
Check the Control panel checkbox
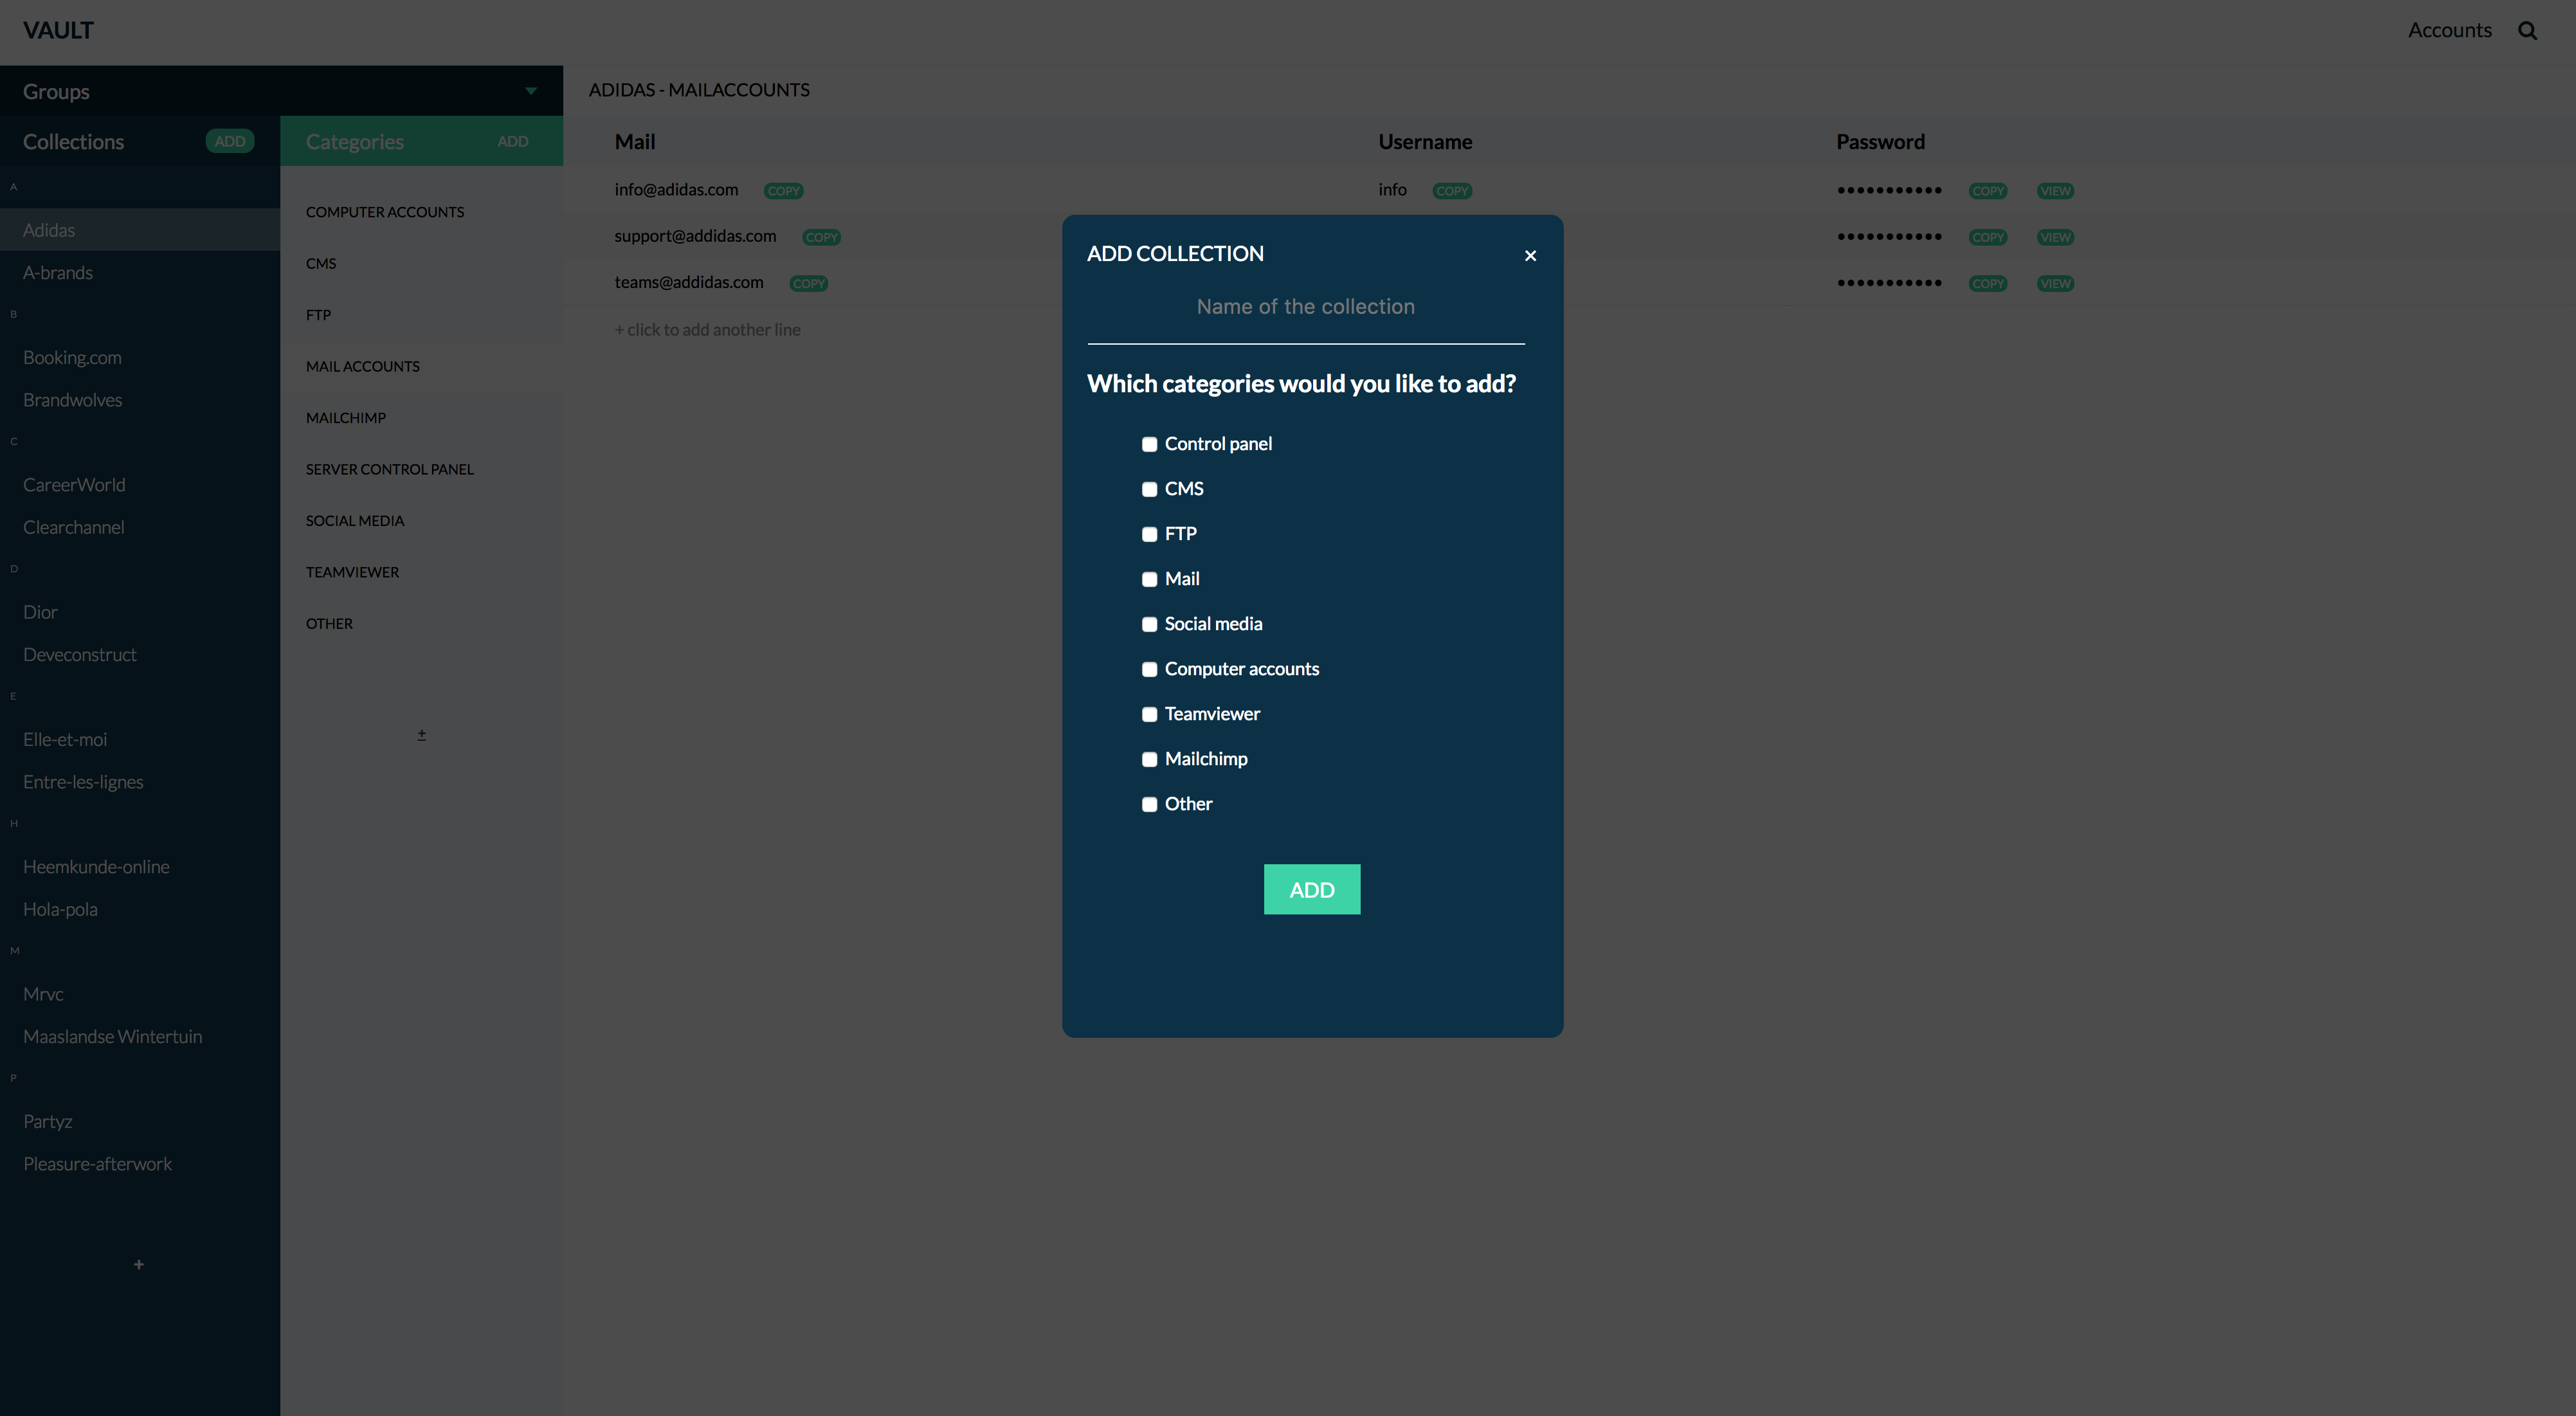pos(1149,445)
